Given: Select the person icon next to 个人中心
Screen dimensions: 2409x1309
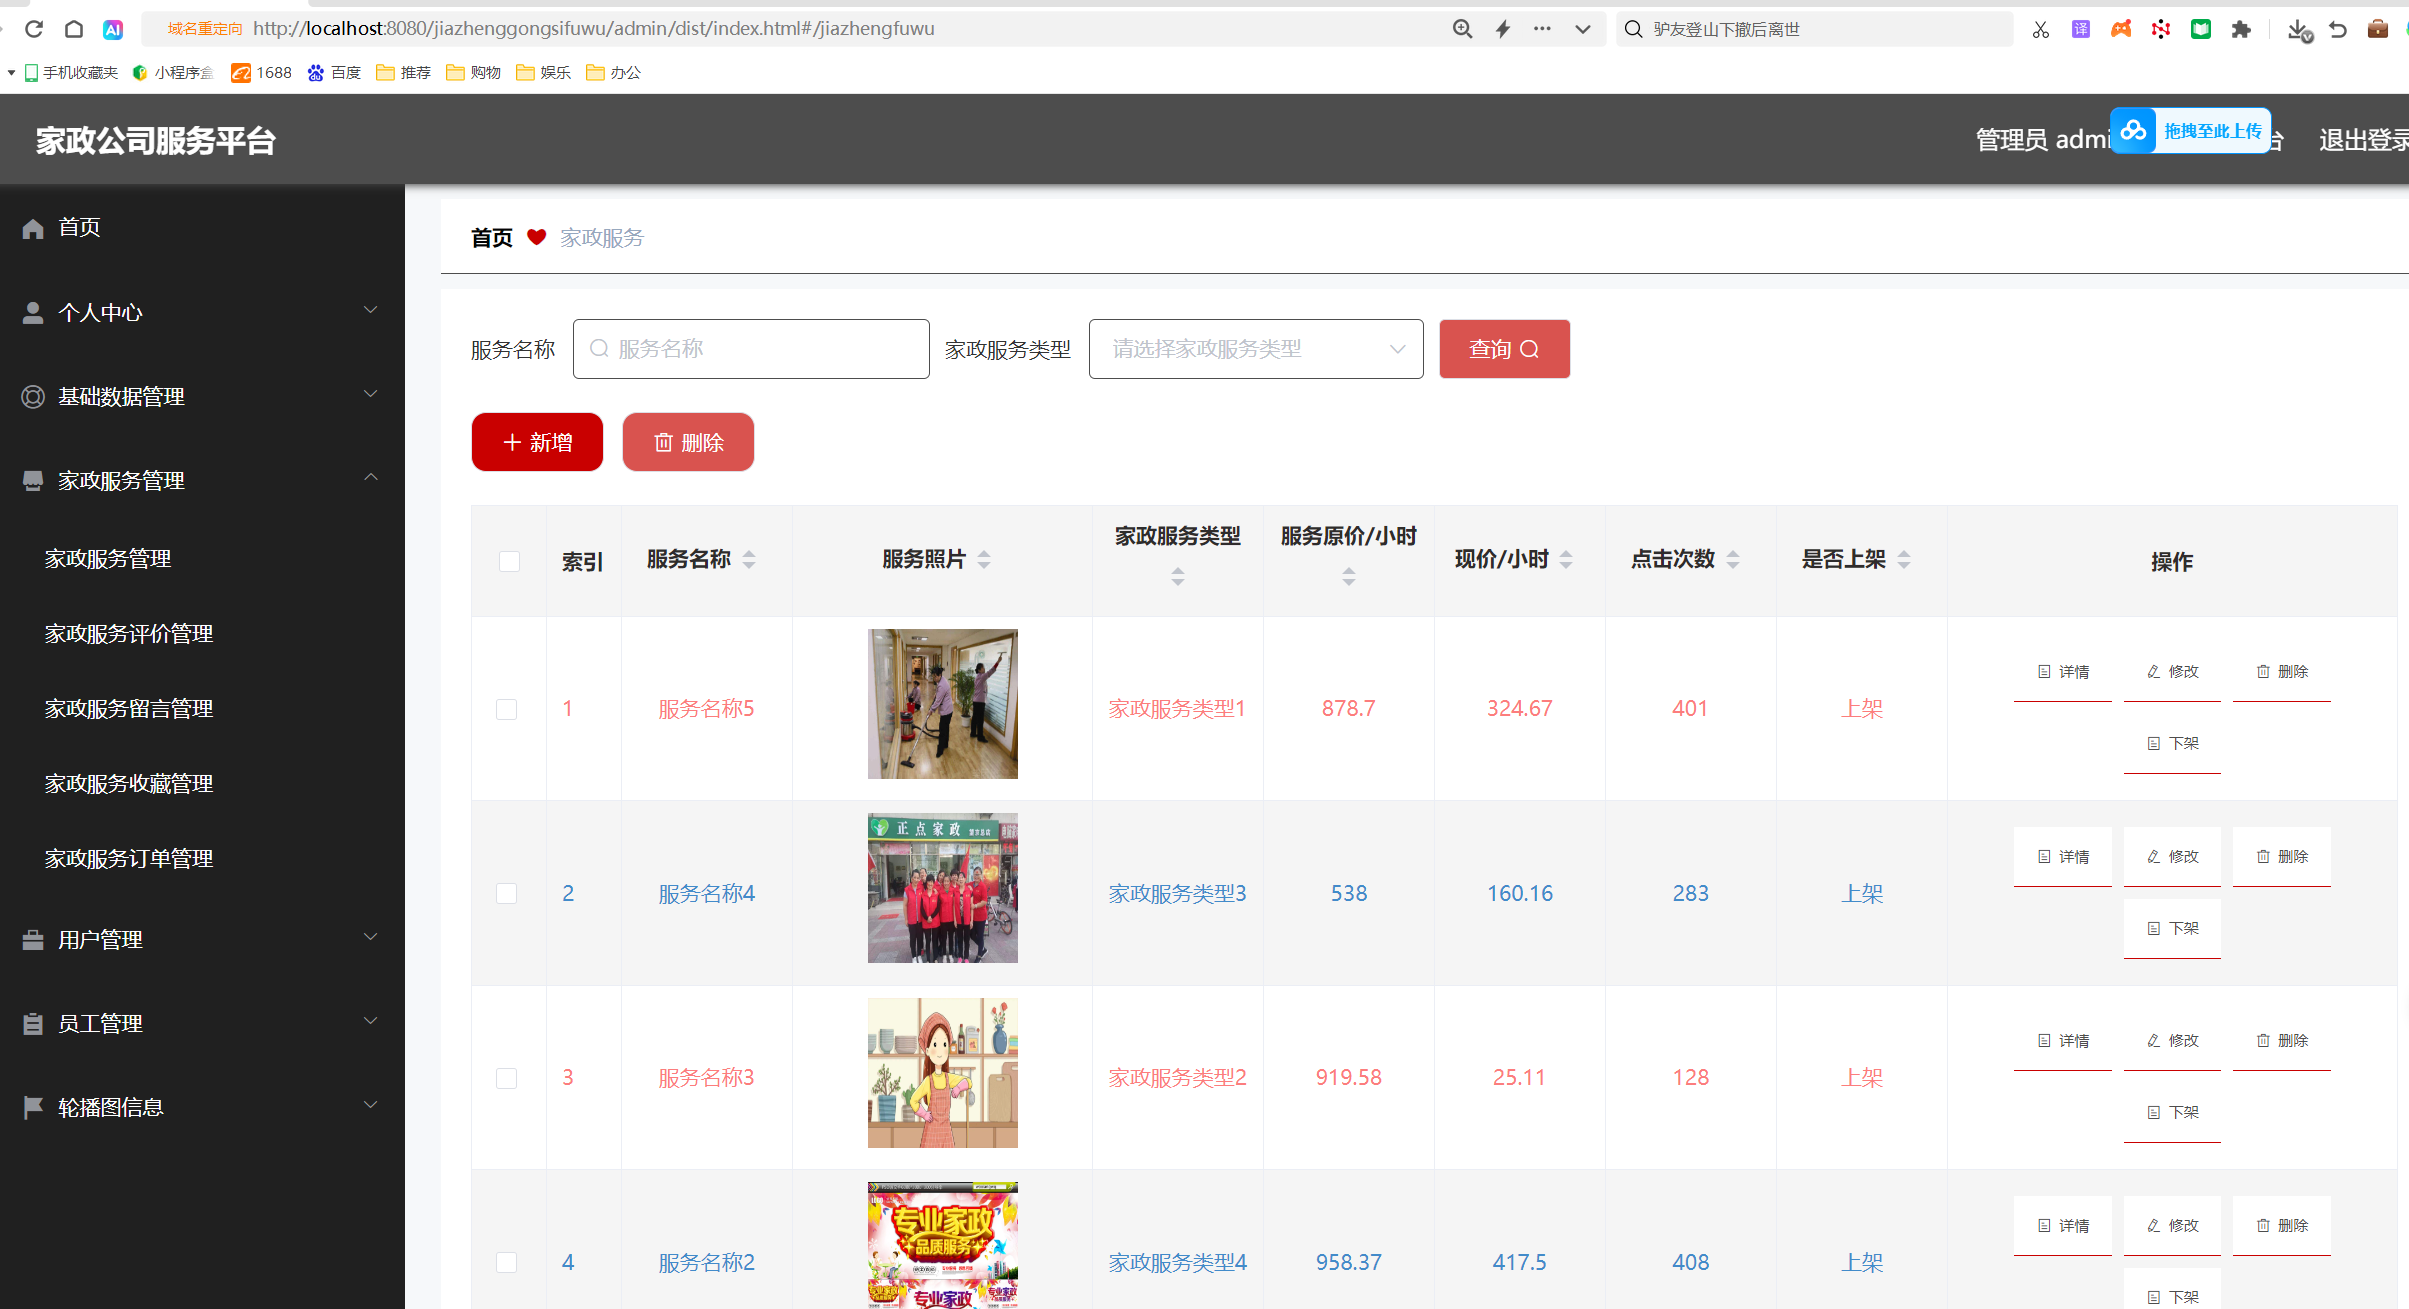Looking at the screenshot, I should tap(31, 311).
